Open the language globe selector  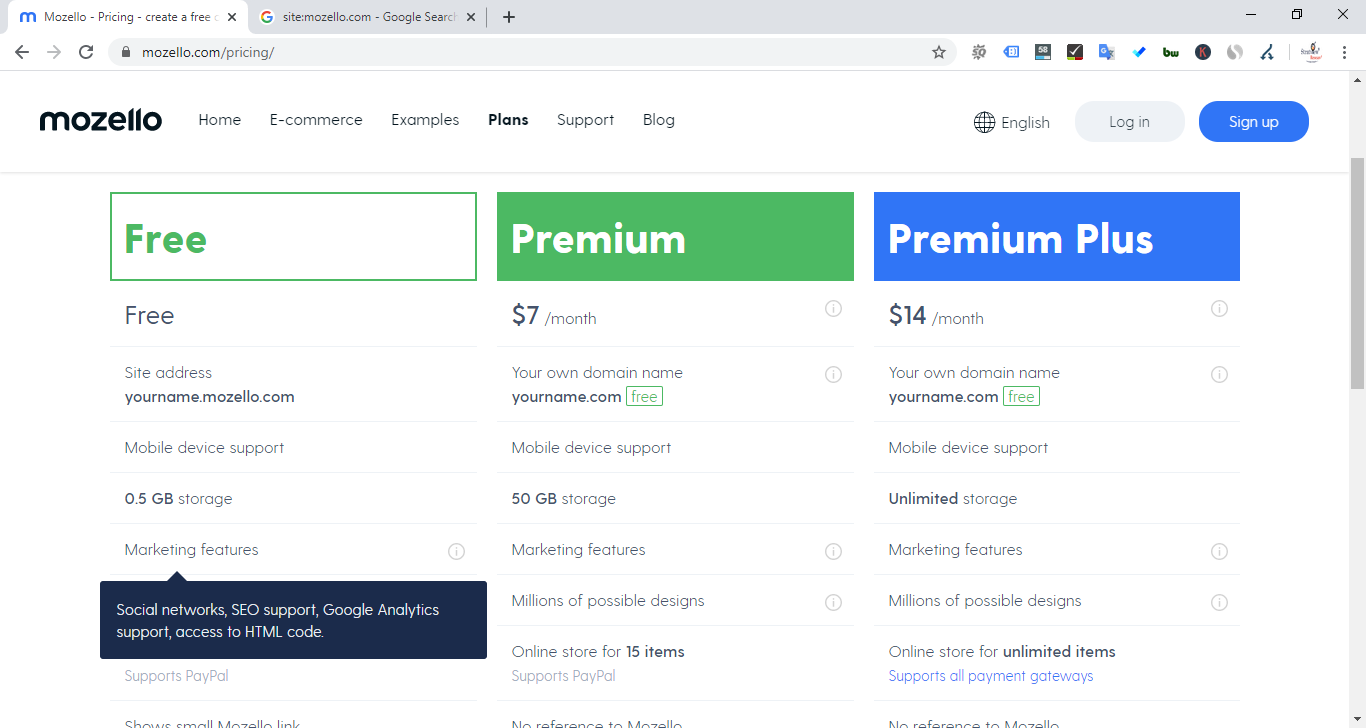(985, 122)
